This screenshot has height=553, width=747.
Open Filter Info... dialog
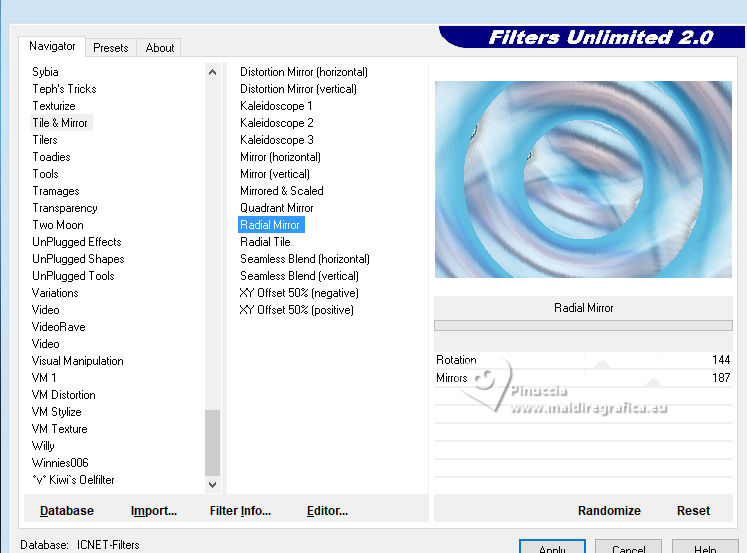coord(240,511)
